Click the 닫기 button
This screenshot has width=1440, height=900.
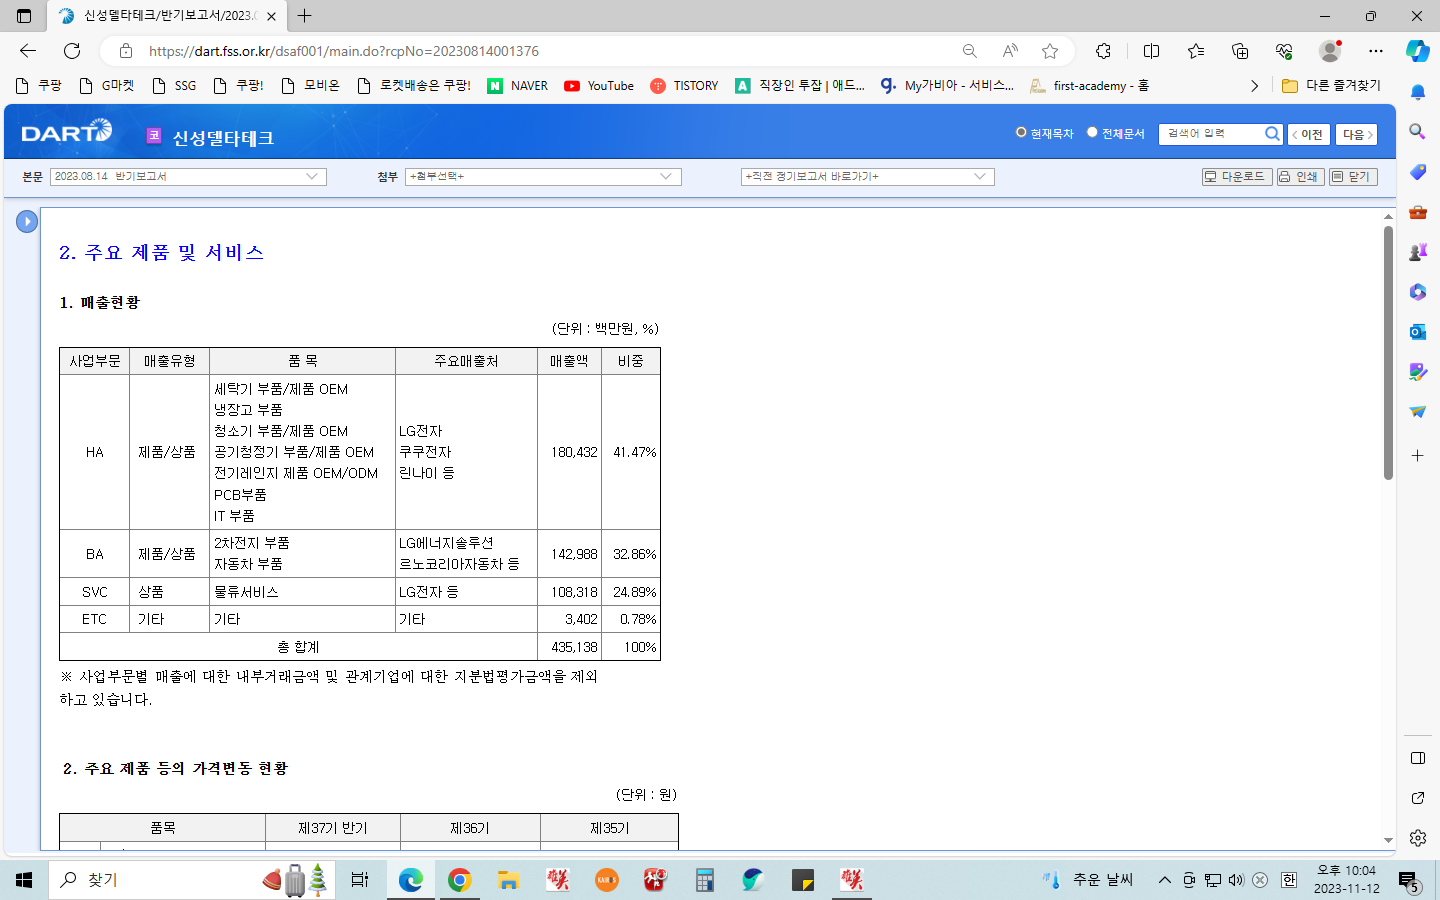click(1353, 176)
